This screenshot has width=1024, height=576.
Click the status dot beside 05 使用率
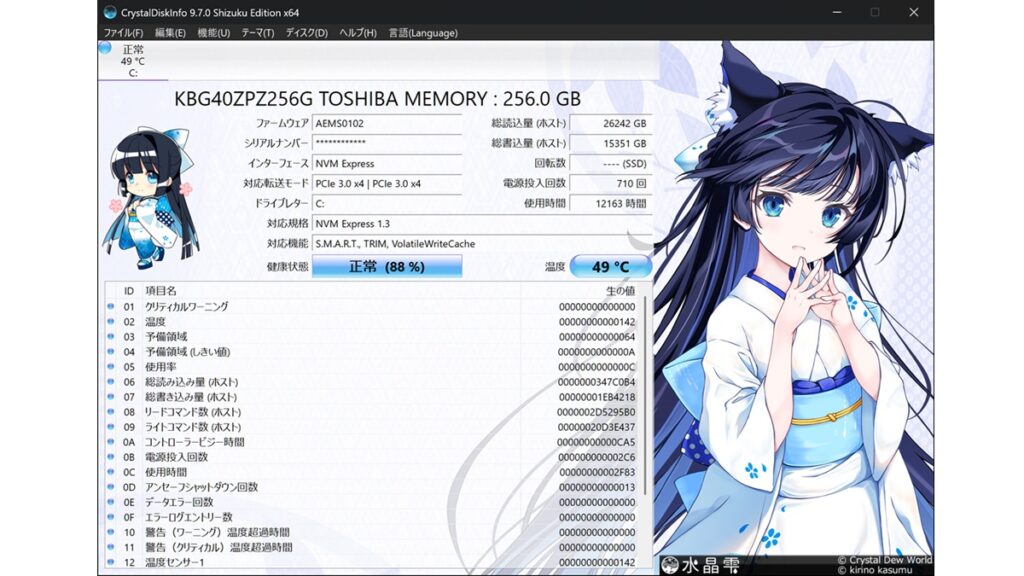[110, 367]
